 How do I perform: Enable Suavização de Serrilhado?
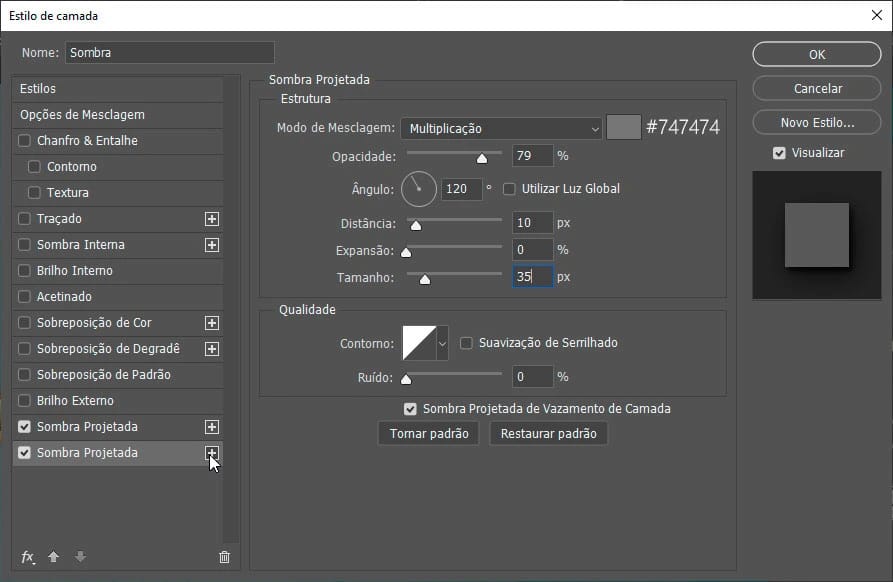tap(466, 341)
